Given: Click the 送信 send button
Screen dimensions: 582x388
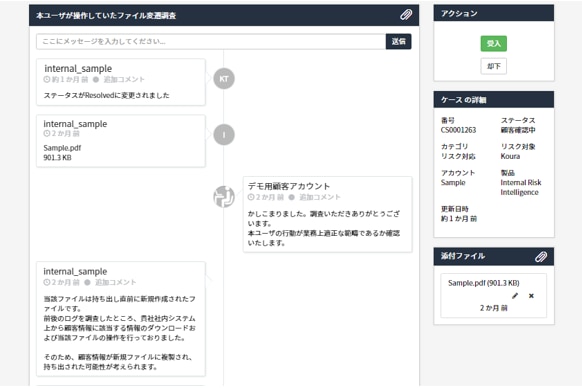Looking at the screenshot, I should 399,41.
